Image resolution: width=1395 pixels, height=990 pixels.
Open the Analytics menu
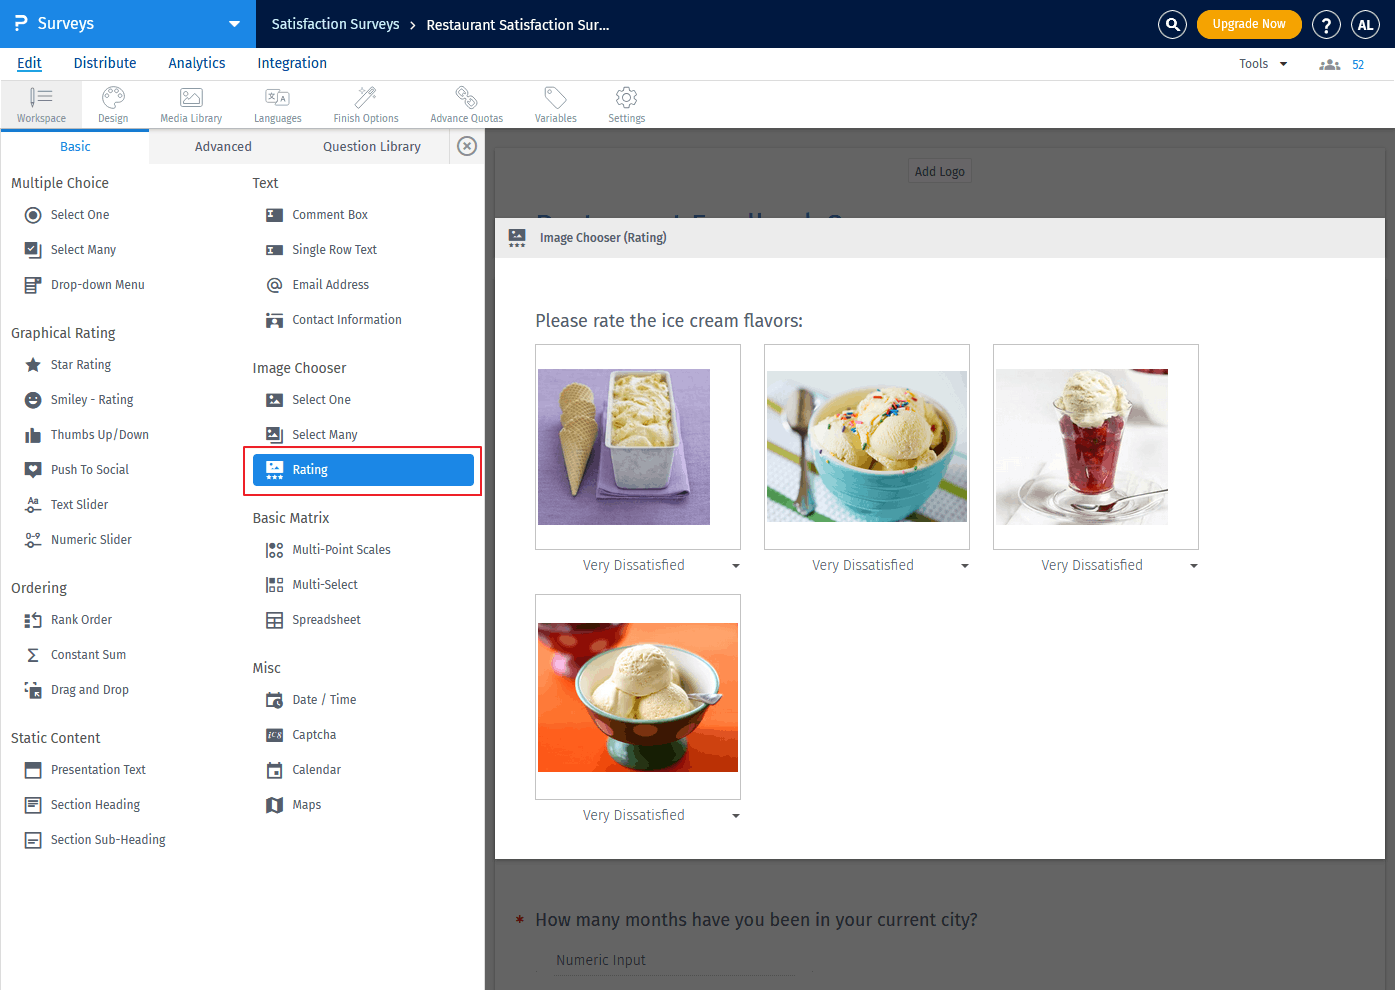tap(196, 63)
